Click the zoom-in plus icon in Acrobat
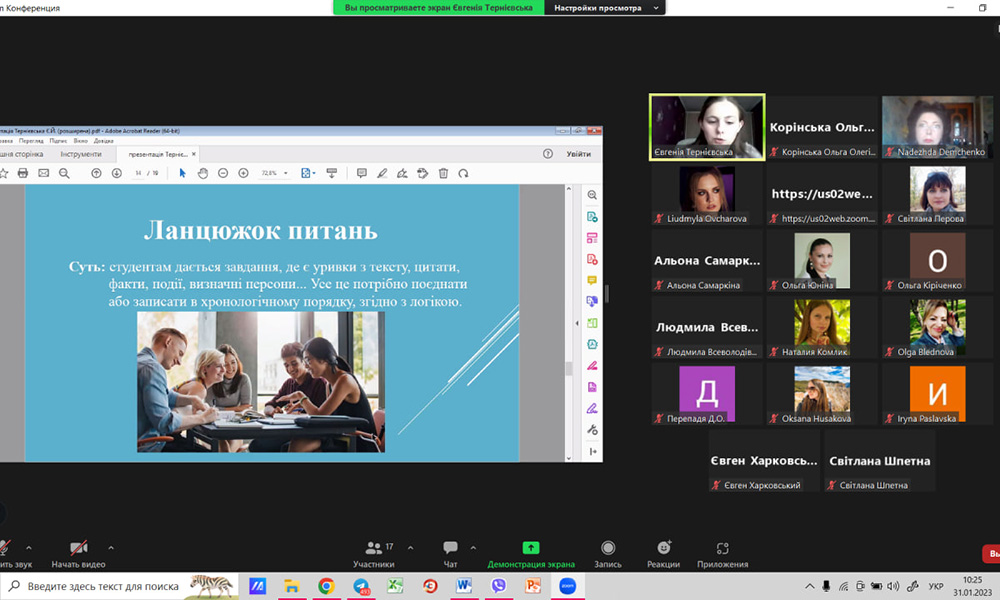1000x600 pixels. pos(243,173)
